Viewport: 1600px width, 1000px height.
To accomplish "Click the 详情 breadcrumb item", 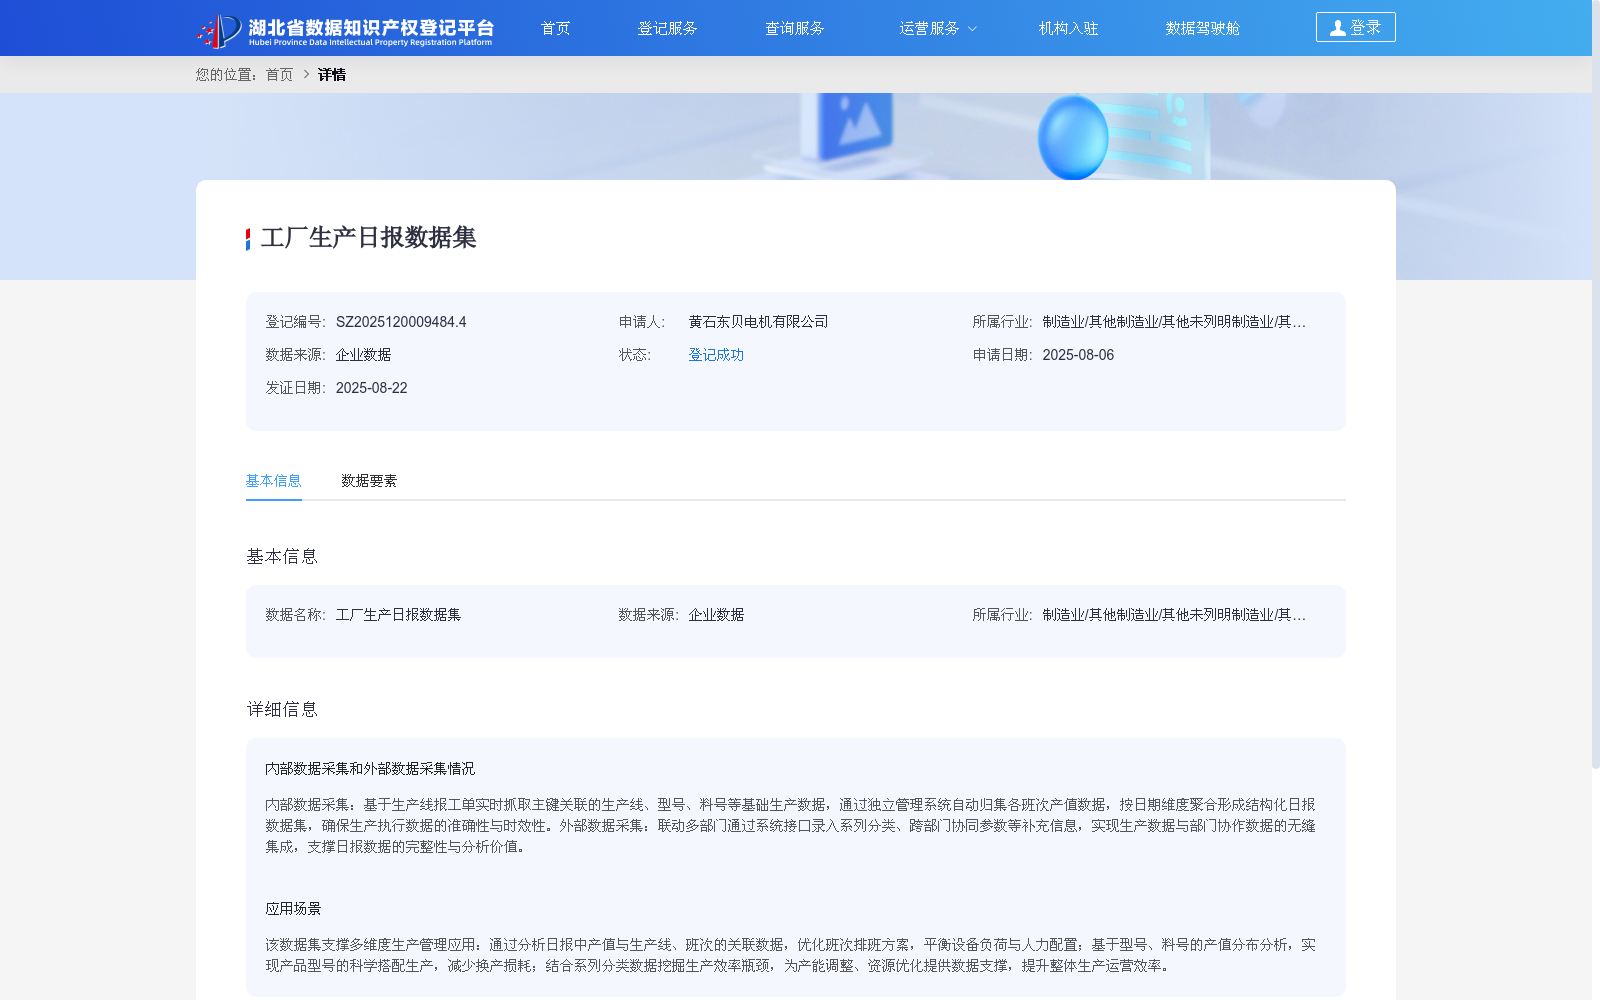I will click(332, 75).
